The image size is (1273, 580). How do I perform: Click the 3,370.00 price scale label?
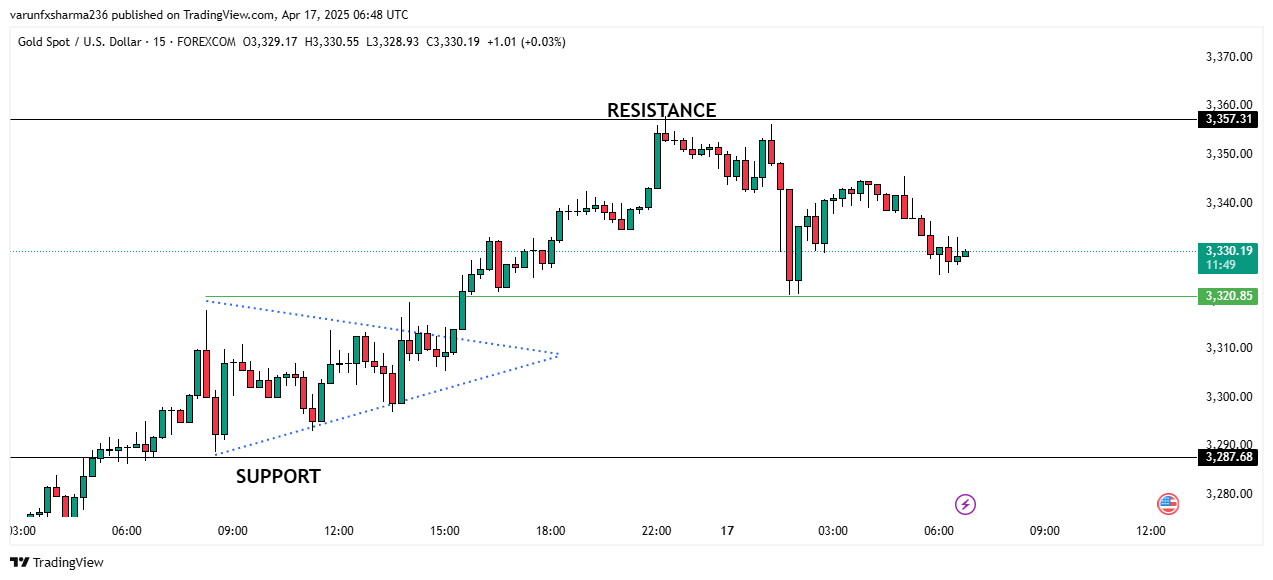1229,56
